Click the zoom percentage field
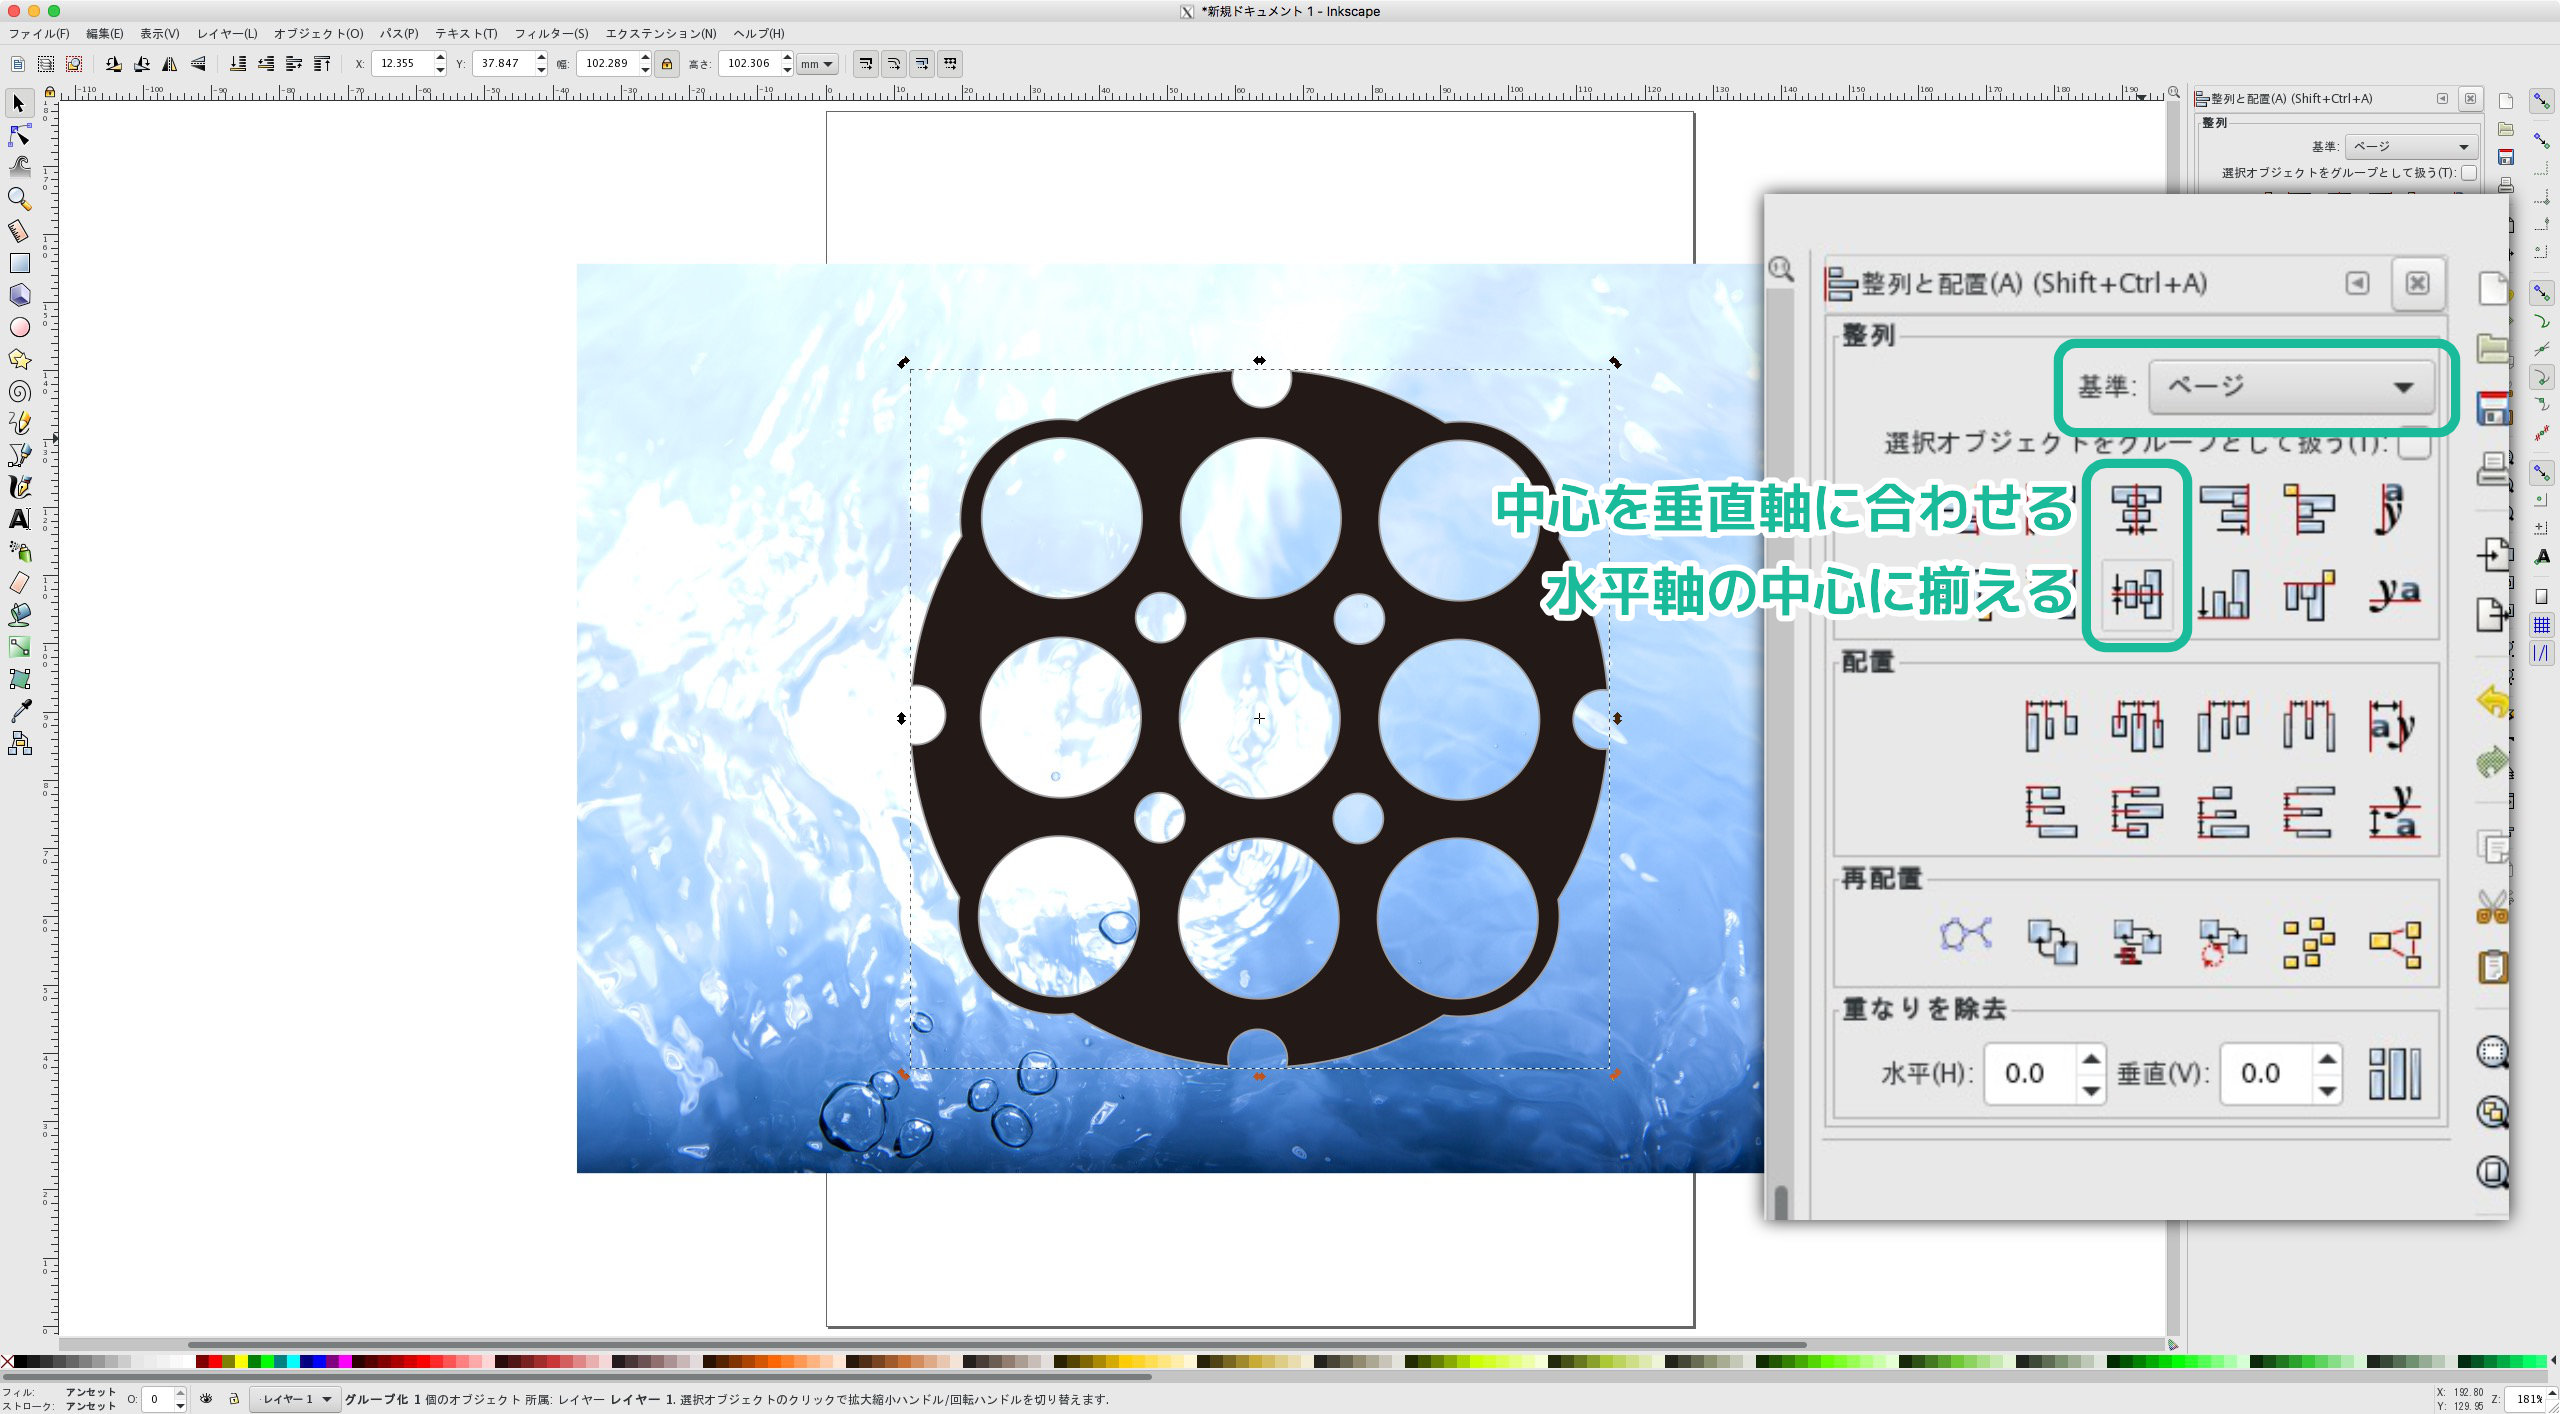2560x1414 pixels. click(x=2527, y=1399)
